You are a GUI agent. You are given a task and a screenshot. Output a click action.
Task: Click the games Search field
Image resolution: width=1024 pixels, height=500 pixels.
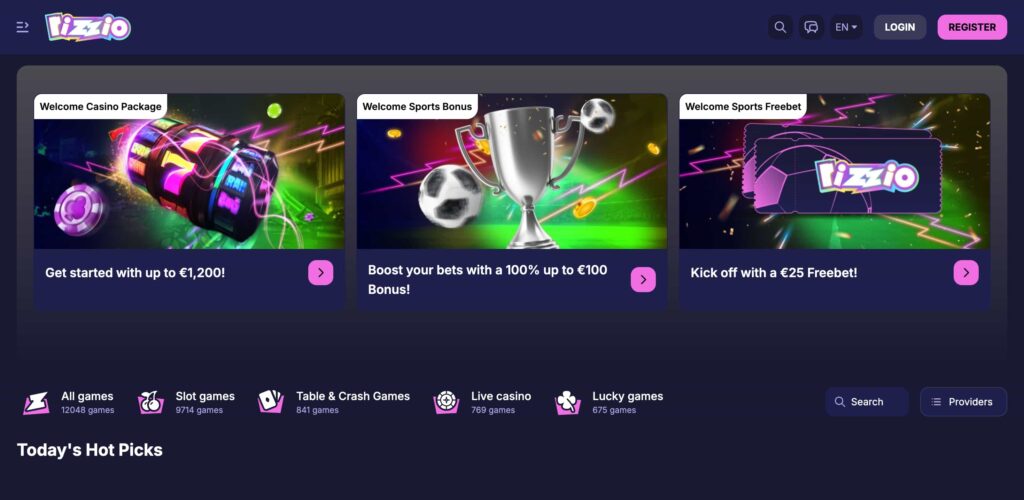tap(867, 402)
